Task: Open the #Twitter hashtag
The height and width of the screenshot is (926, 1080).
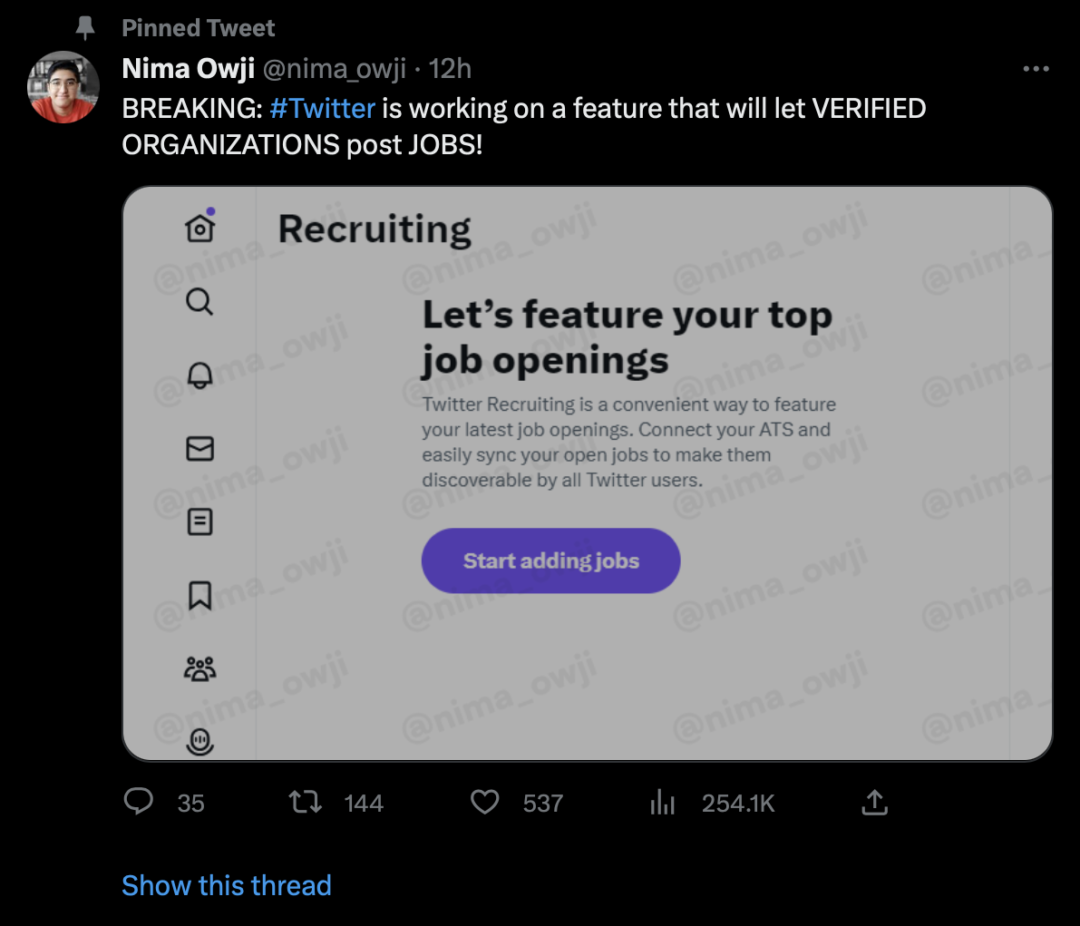Action: (x=322, y=108)
